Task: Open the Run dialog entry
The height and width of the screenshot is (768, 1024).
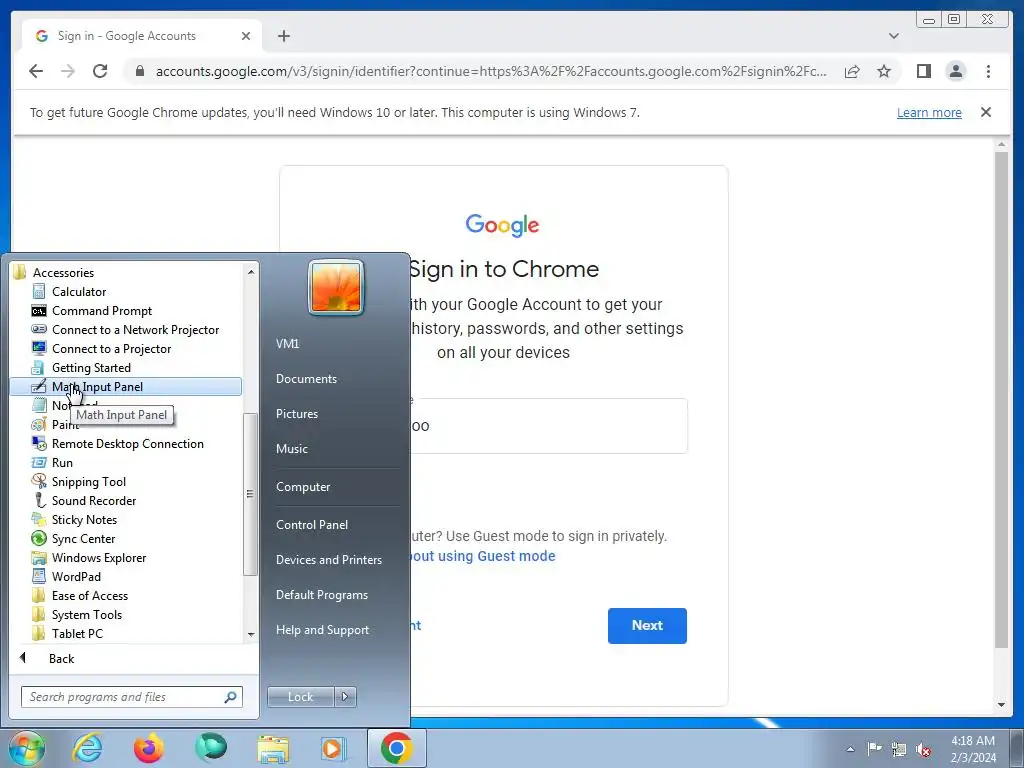Action: [x=62, y=462]
